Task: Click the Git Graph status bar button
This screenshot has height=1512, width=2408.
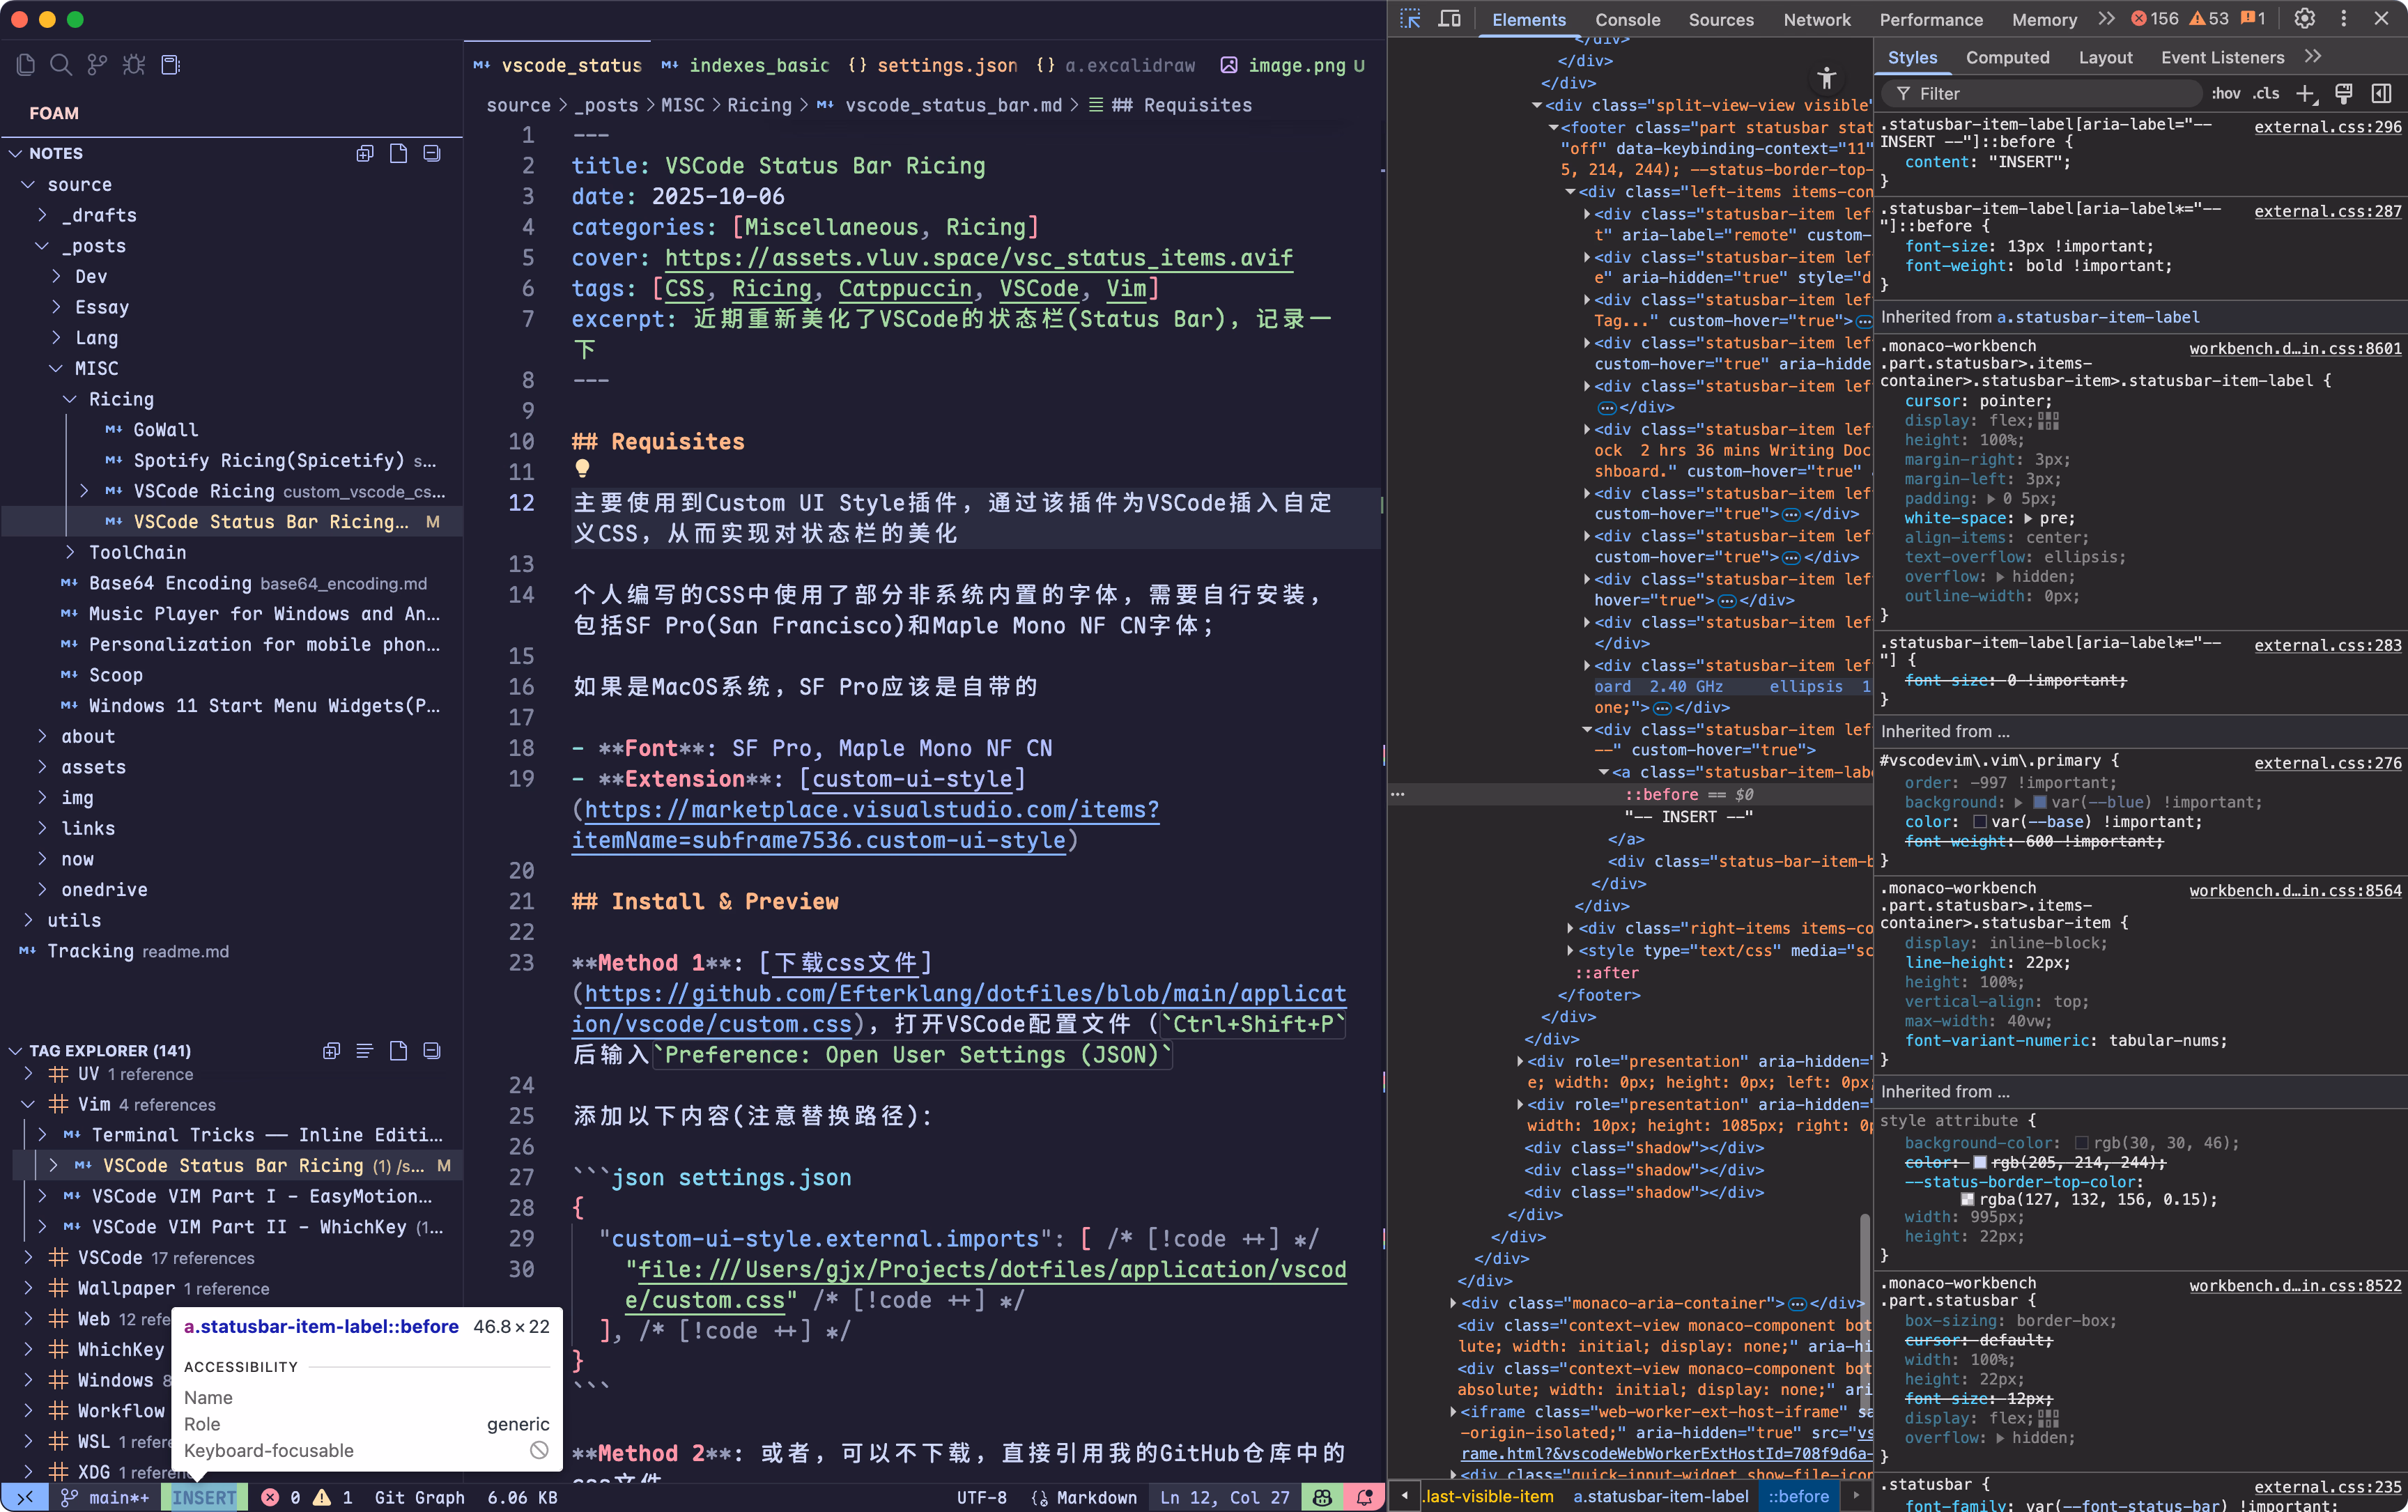Action: click(x=419, y=1497)
